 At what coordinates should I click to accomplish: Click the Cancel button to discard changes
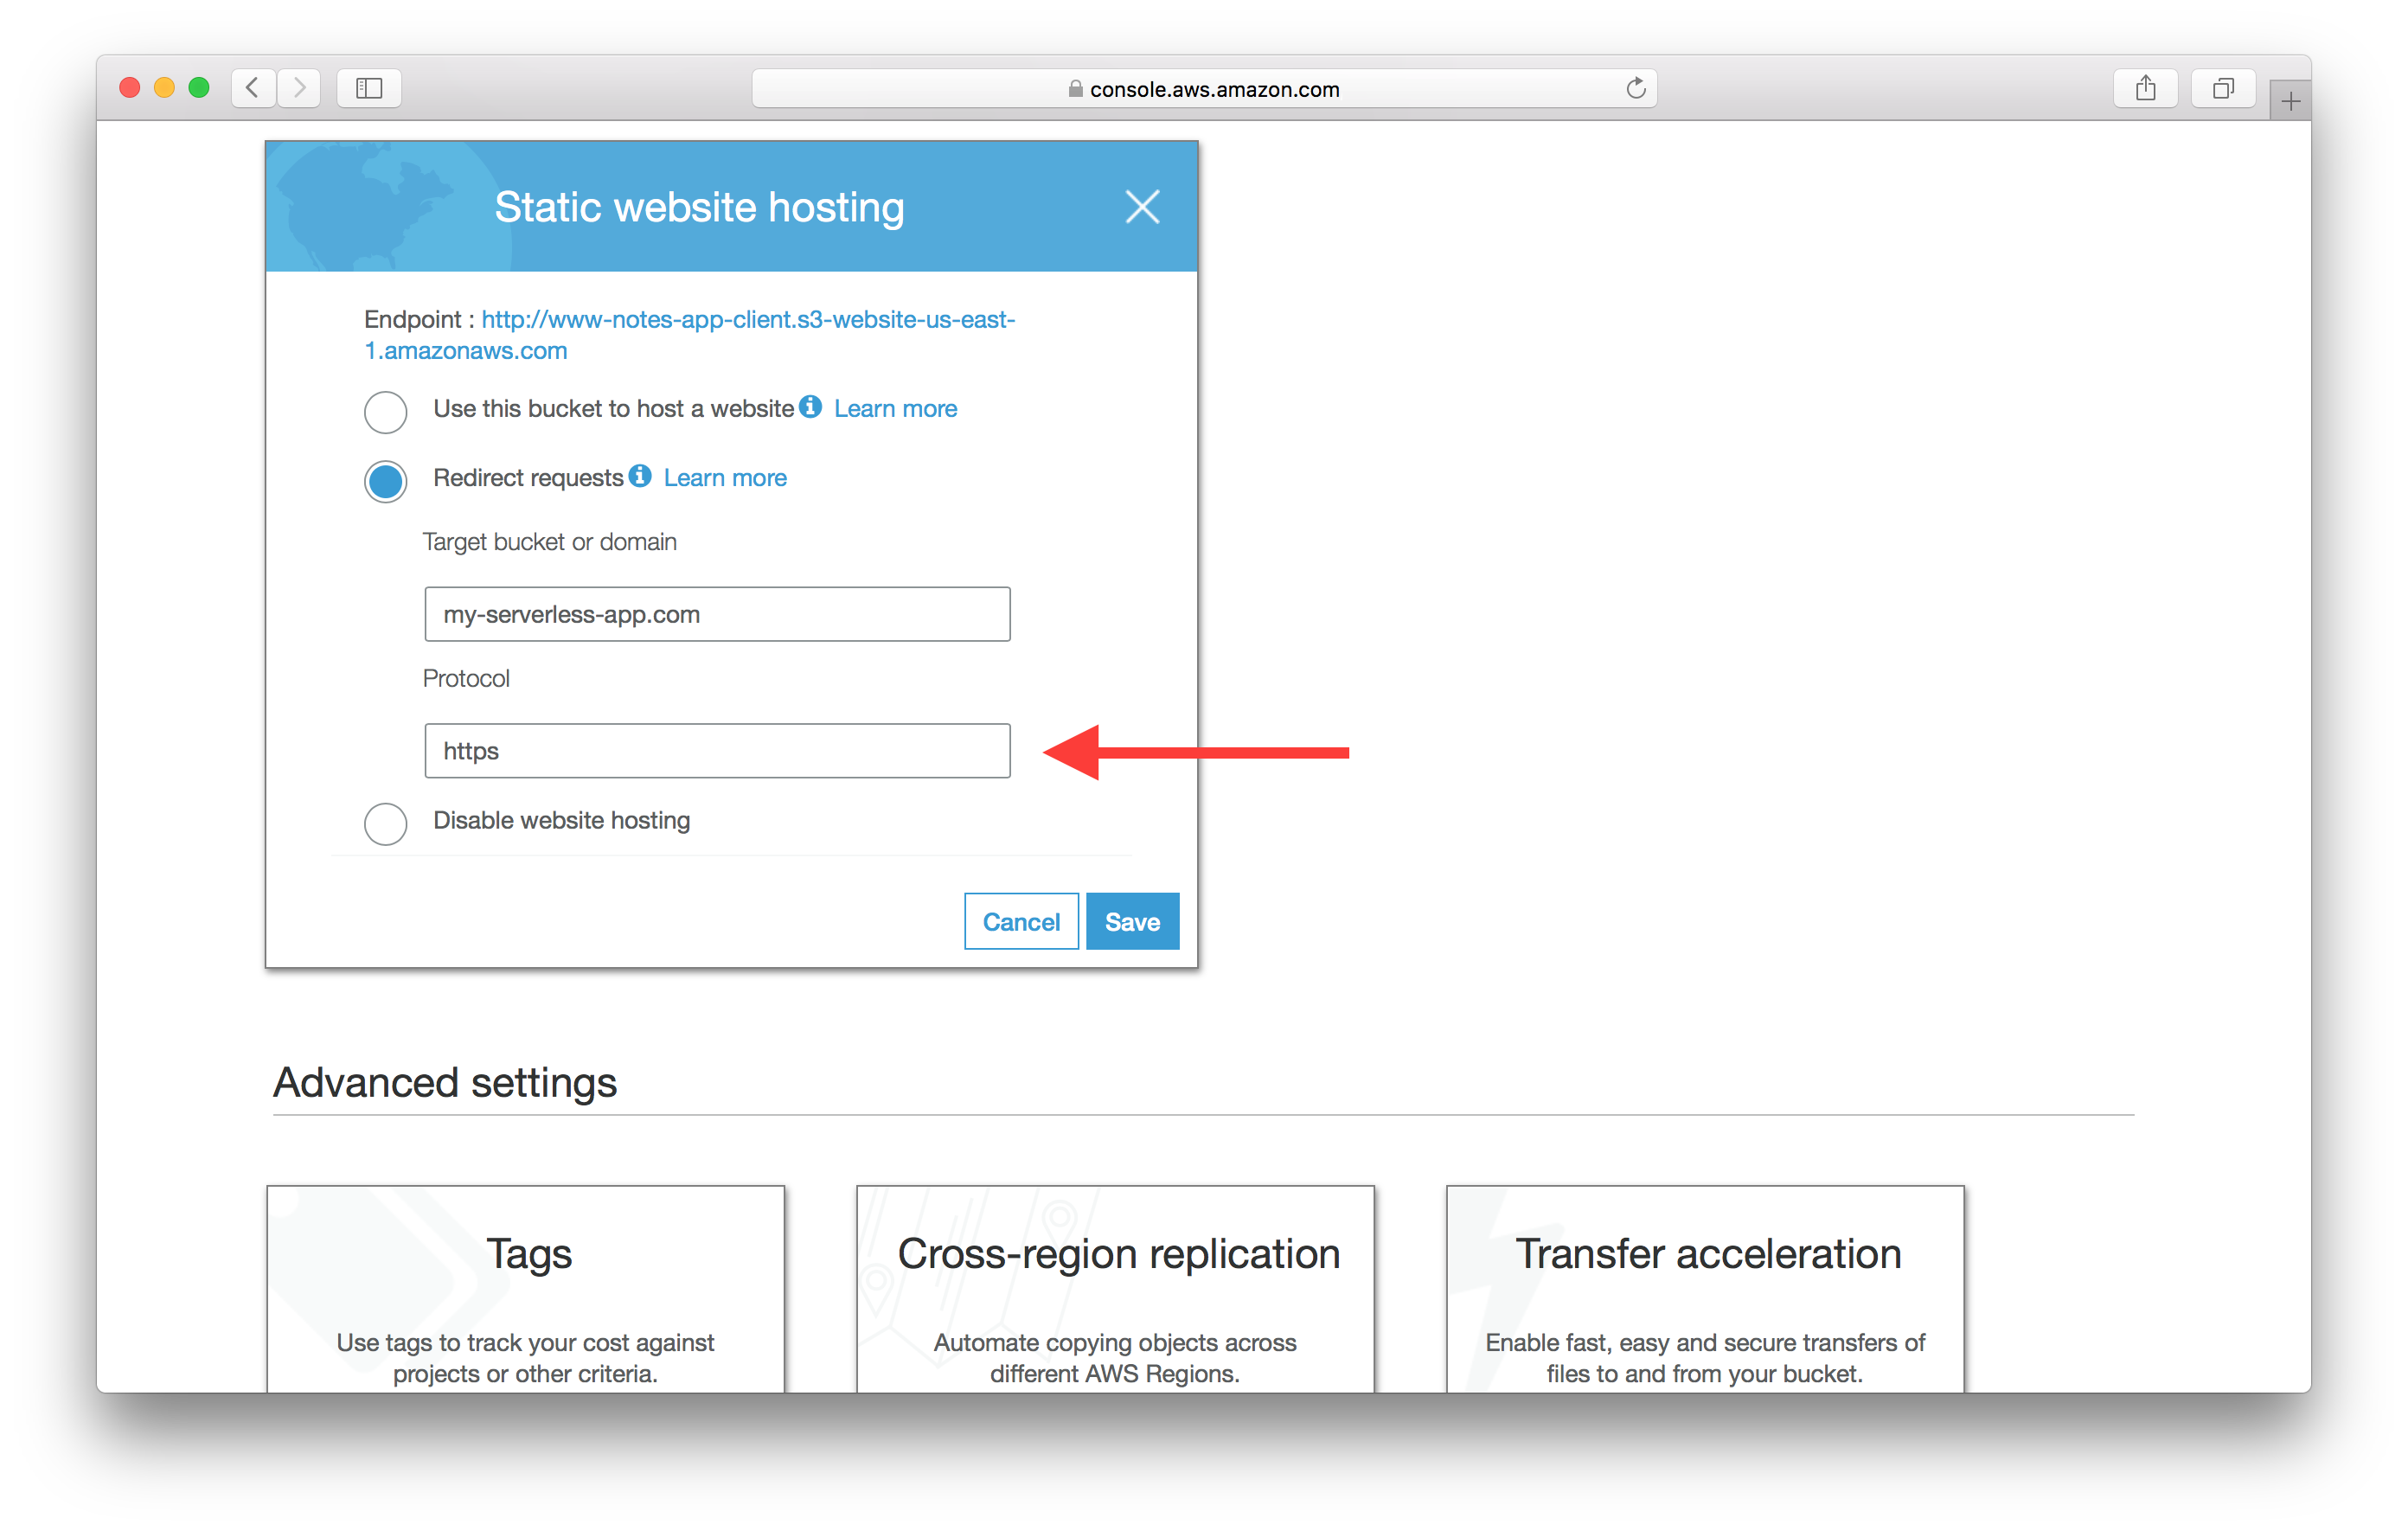[1020, 920]
